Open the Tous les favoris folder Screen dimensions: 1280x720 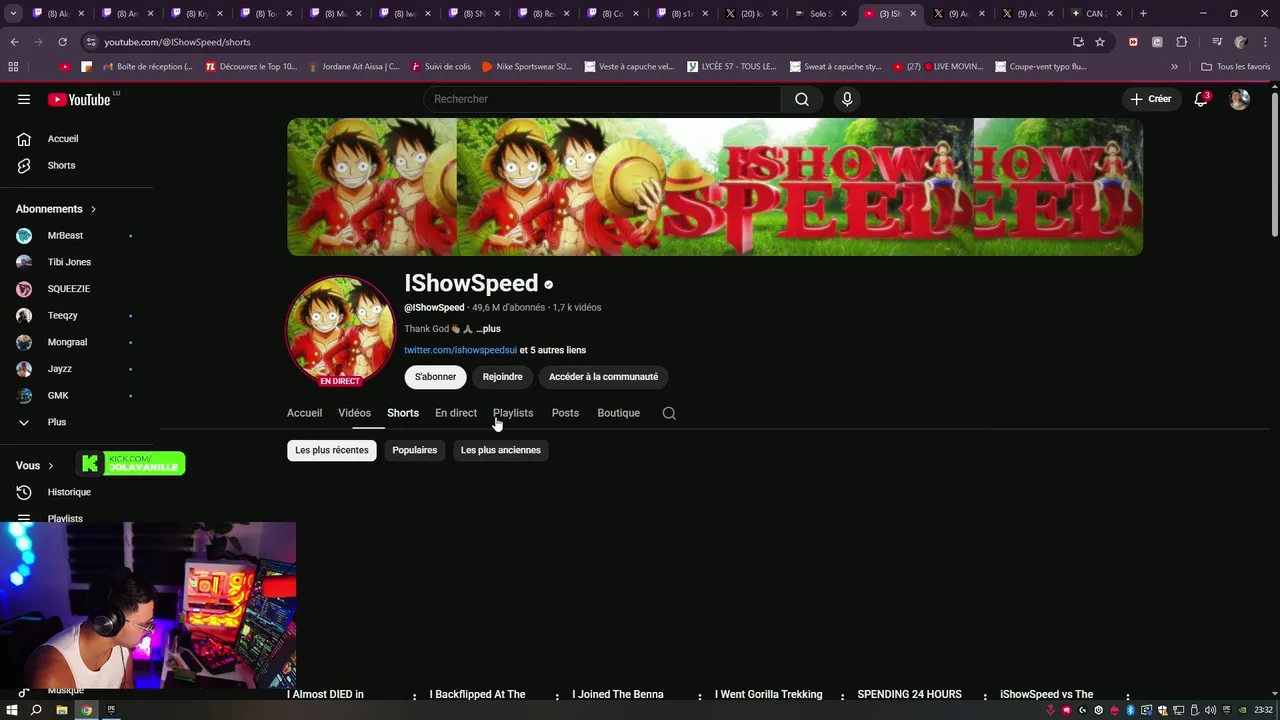1236,67
